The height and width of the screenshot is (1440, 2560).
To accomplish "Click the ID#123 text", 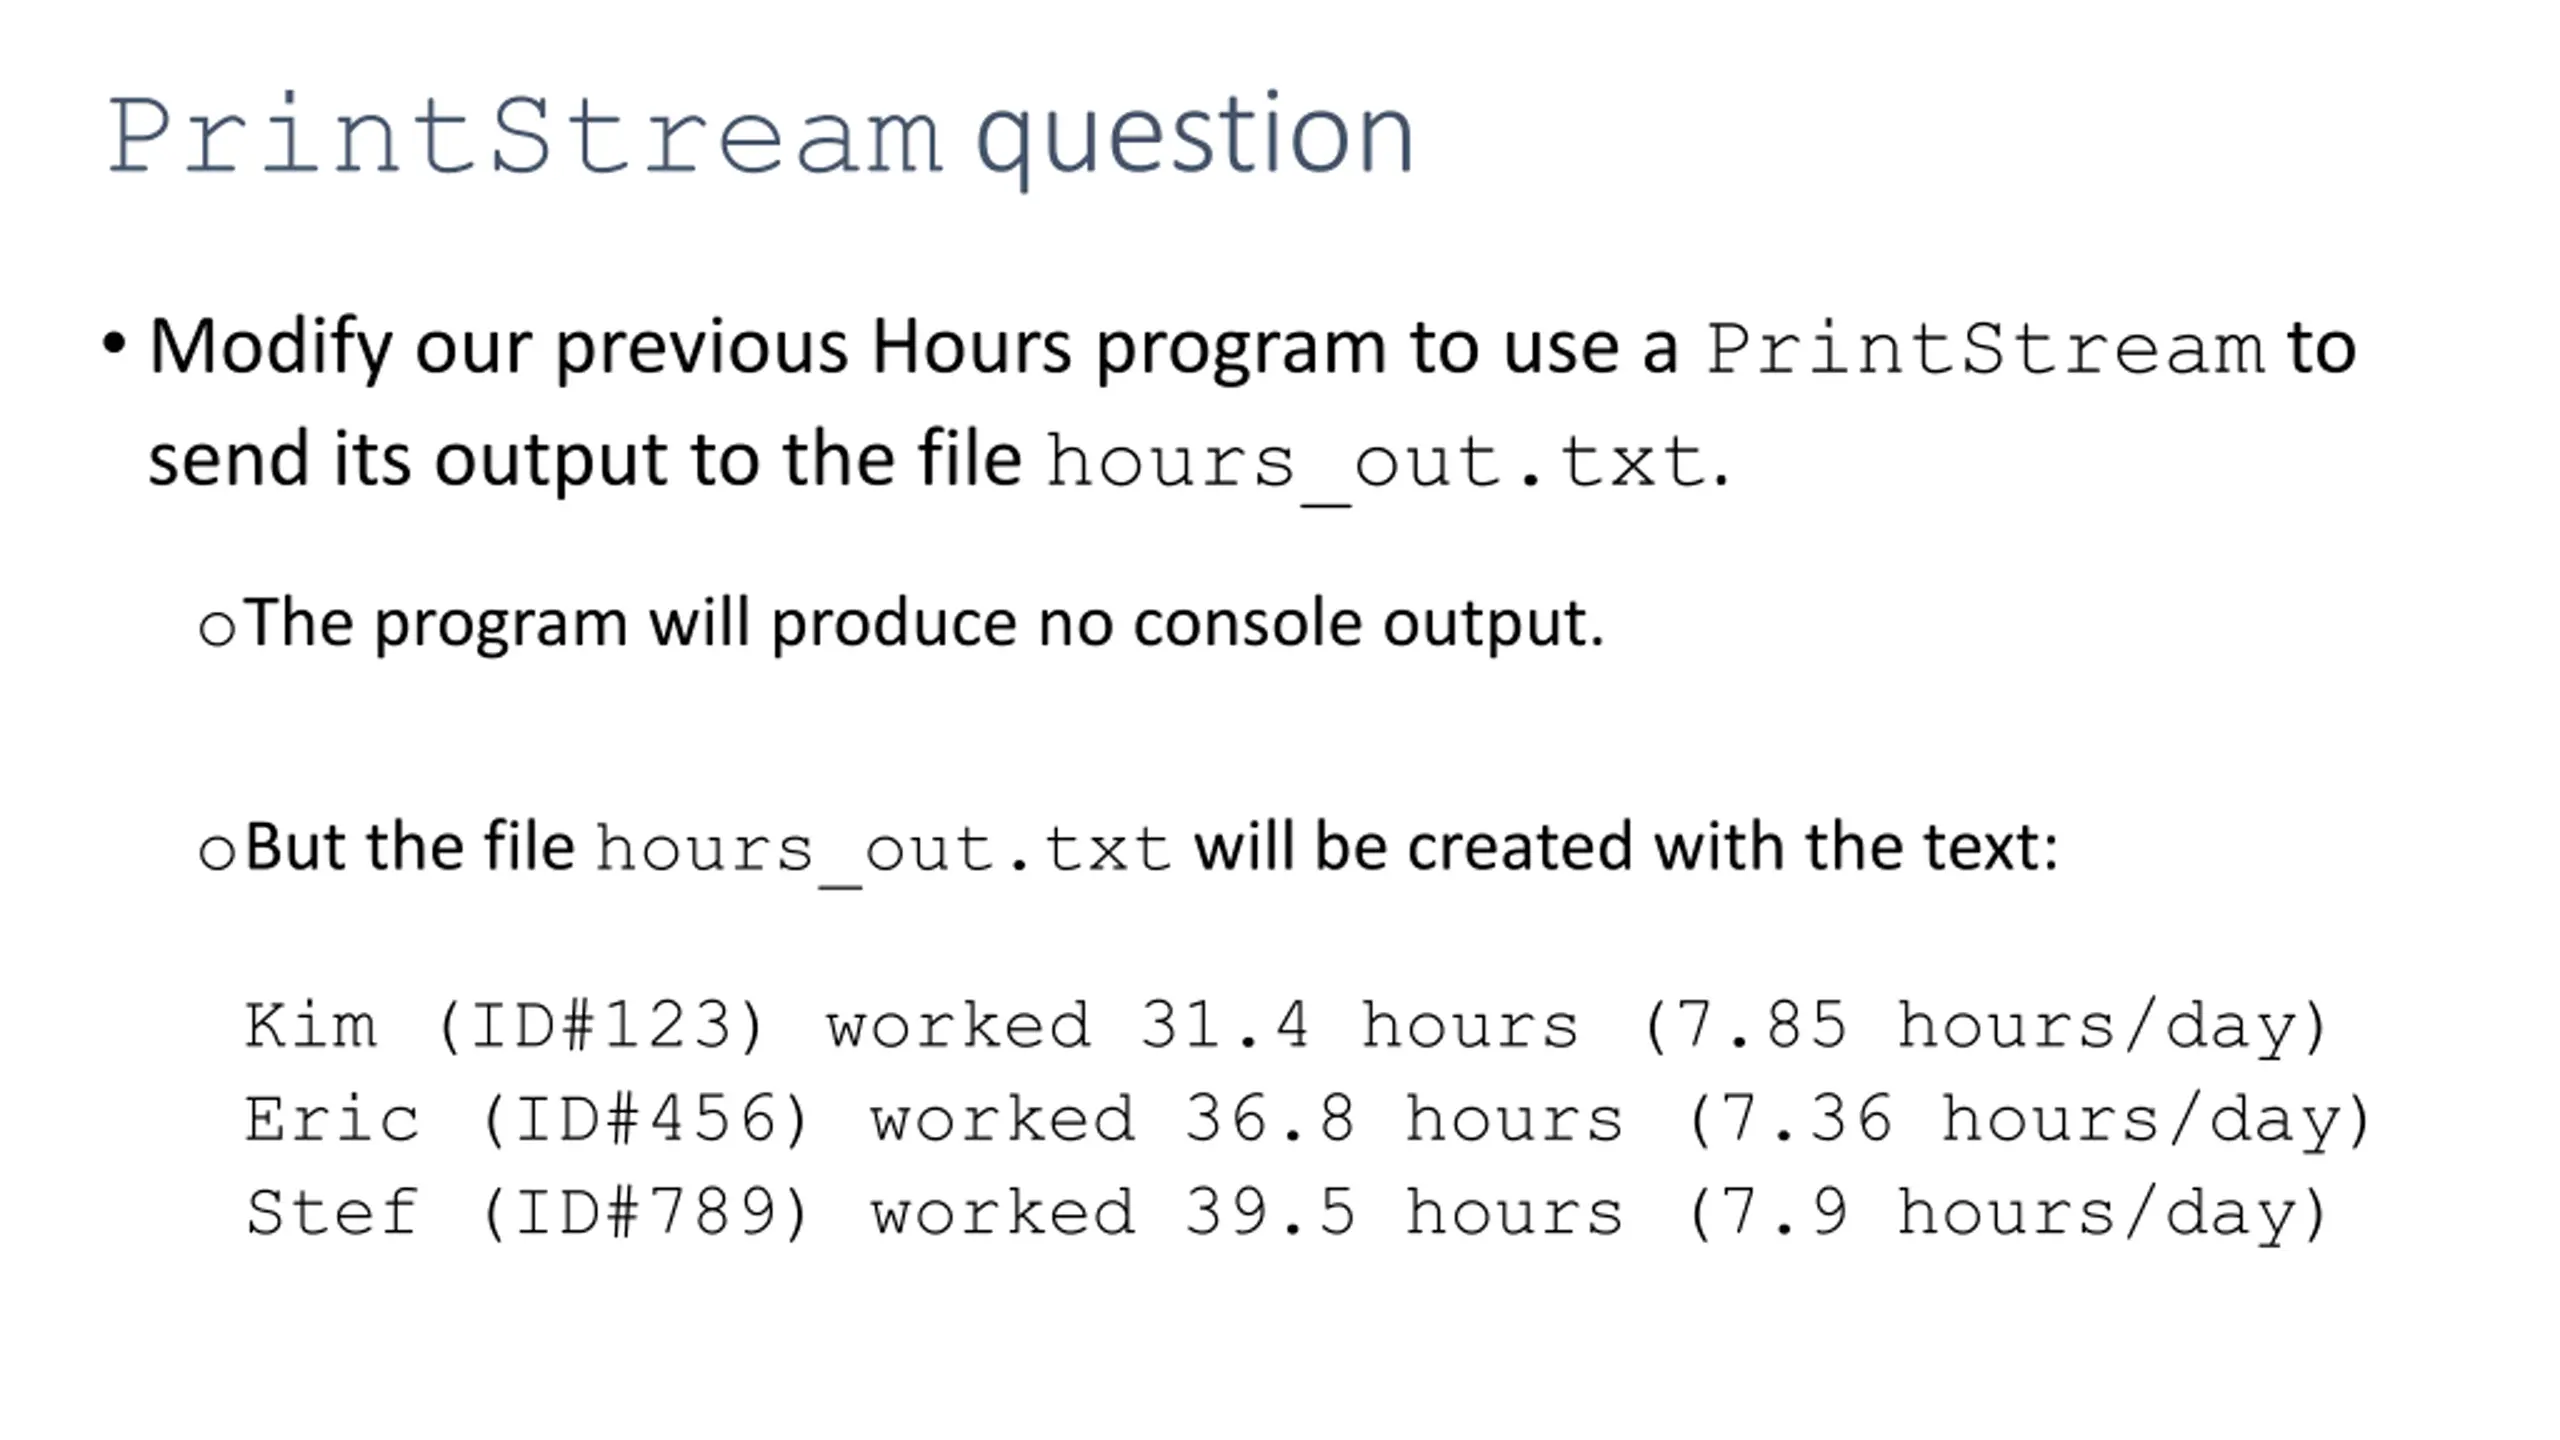I will [x=601, y=1027].
